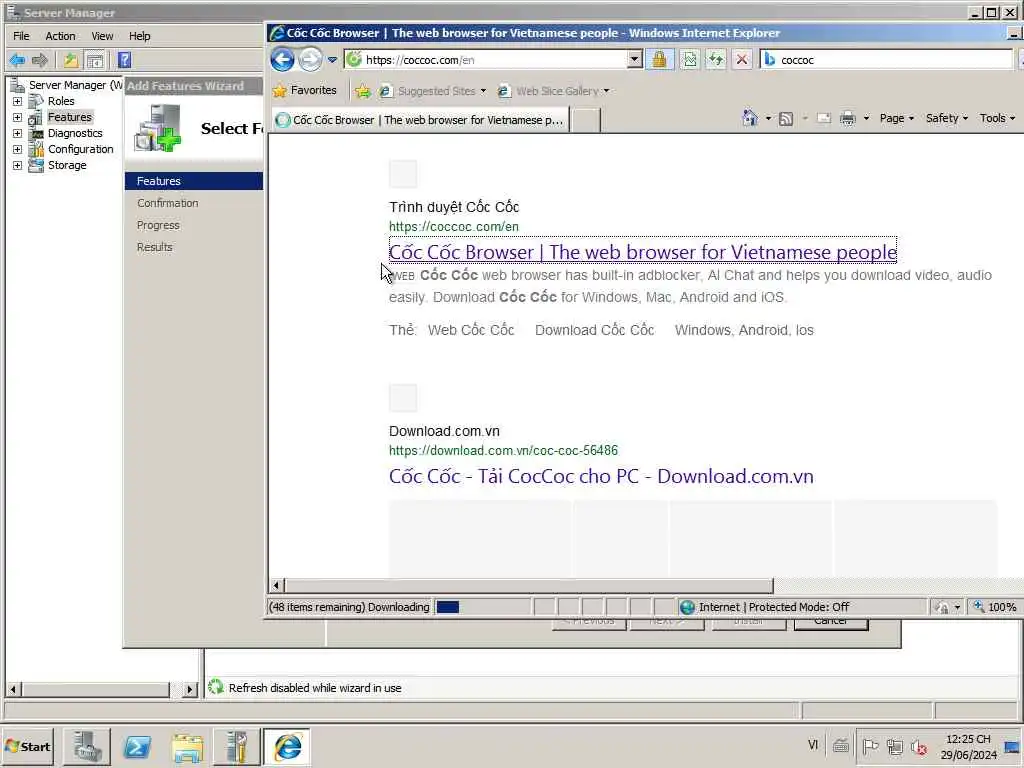Click the download.com.vn green URL text
This screenshot has width=1024, height=768.
tap(503, 451)
